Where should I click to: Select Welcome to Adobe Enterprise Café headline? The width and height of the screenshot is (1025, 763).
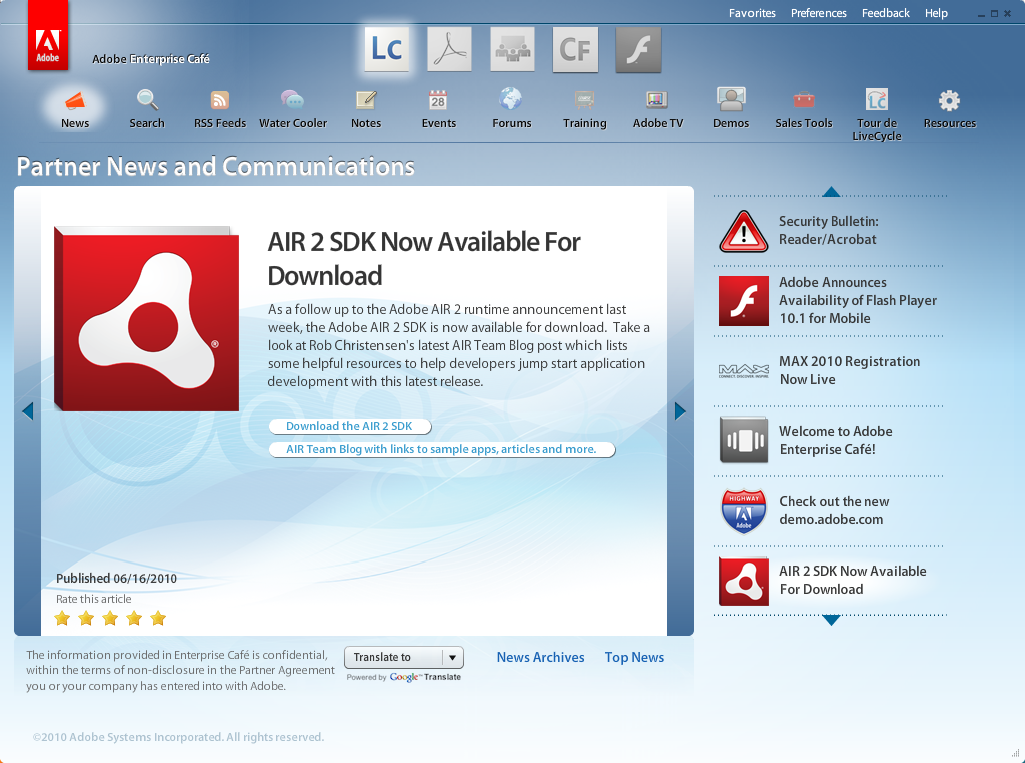[x=835, y=440]
